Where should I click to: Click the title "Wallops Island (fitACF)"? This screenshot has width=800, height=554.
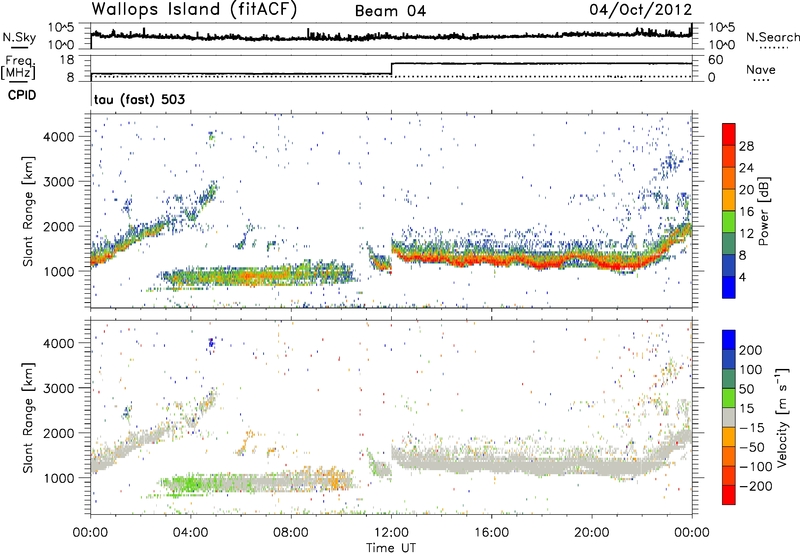point(194,10)
